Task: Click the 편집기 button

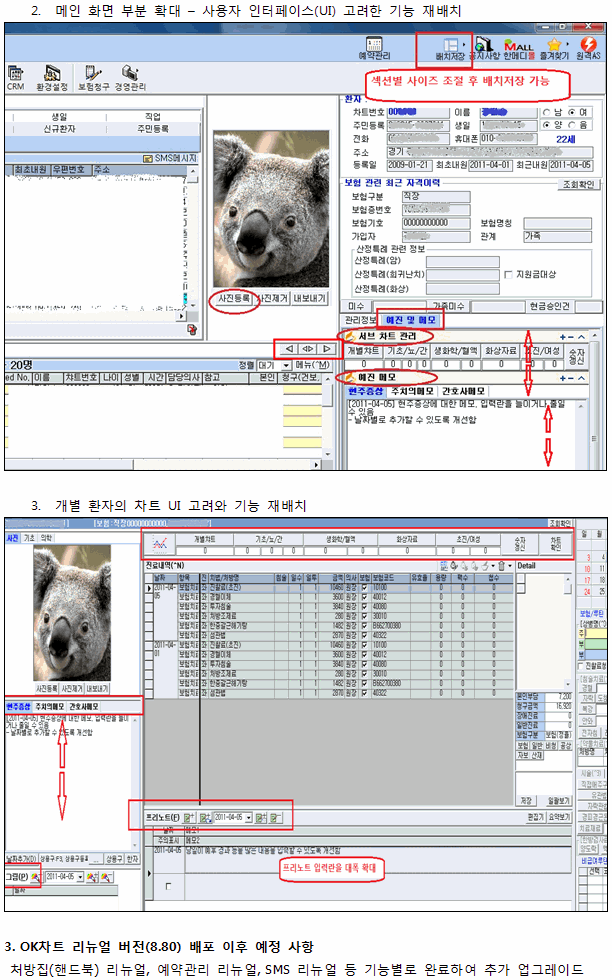Action: 534,817
